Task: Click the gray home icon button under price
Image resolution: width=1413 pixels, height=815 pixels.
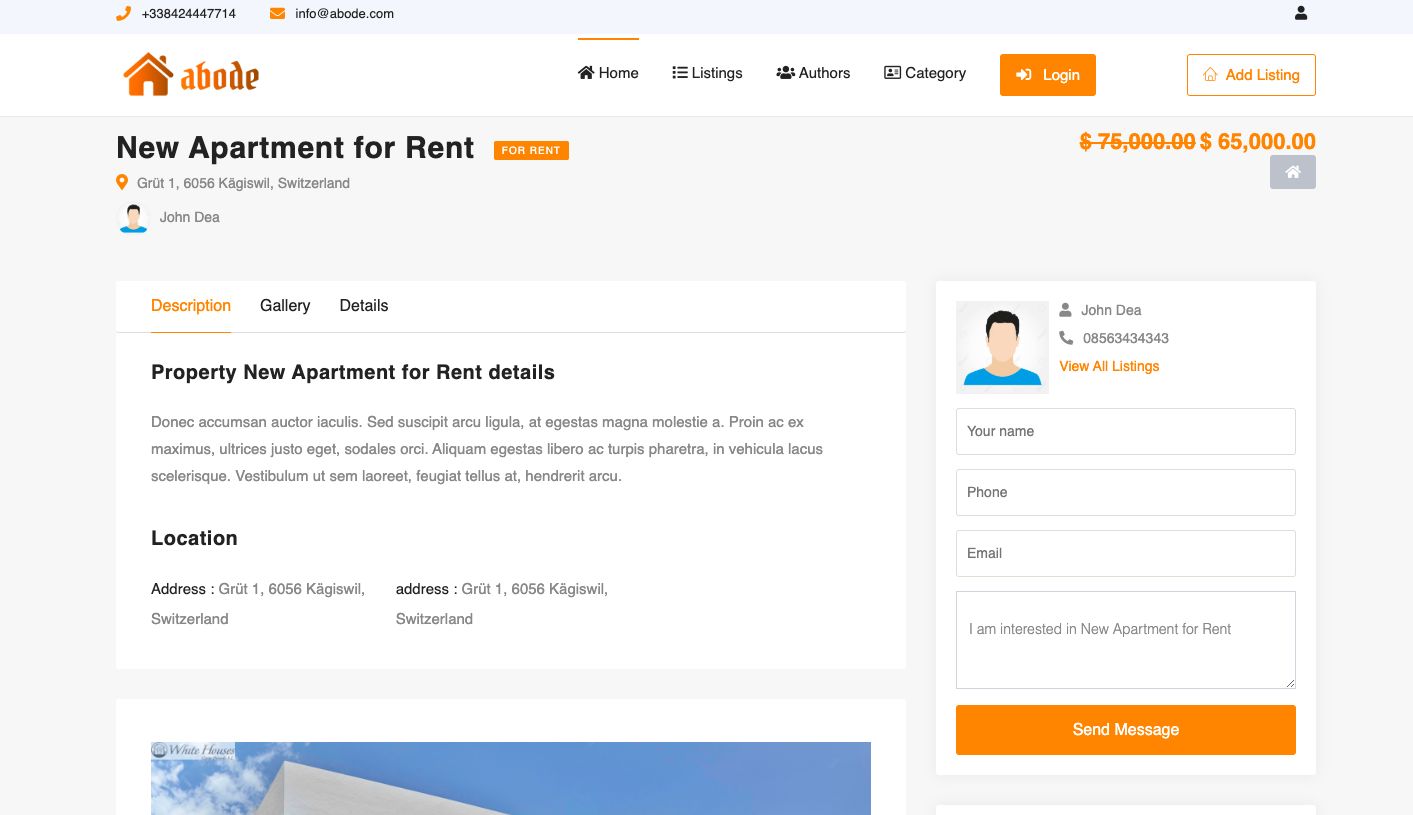Action: click(x=1292, y=172)
